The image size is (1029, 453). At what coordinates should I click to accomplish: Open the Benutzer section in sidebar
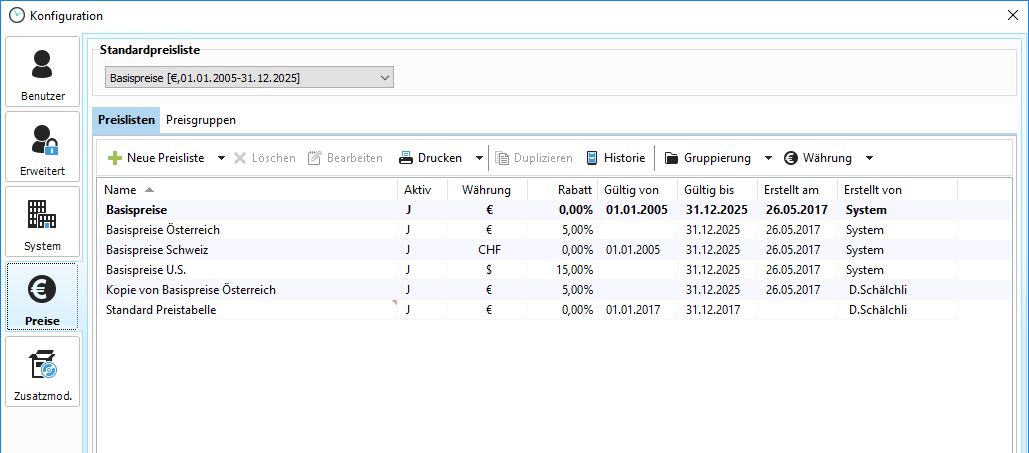point(43,72)
